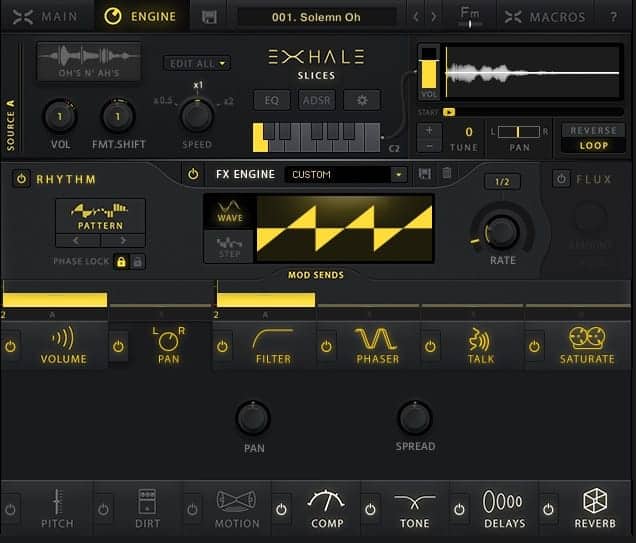The height and width of the screenshot is (543, 637).
Task: Enable phase lock closed padlock
Action: tap(121, 262)
